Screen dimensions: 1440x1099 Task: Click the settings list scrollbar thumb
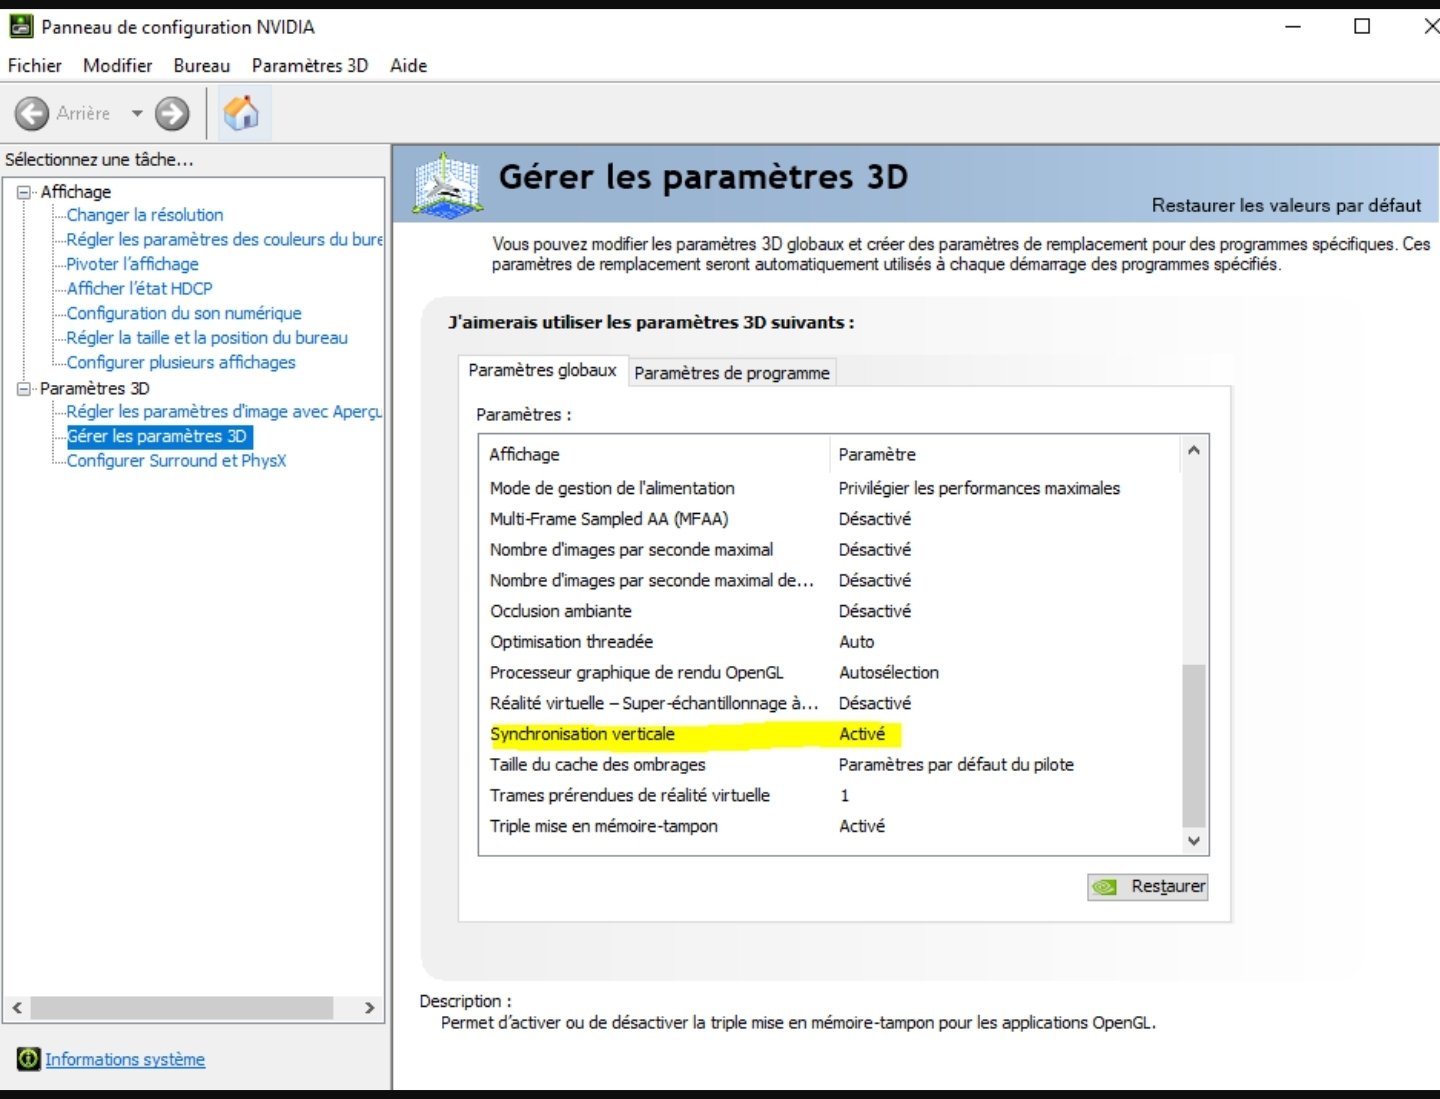click(1194, 745)
